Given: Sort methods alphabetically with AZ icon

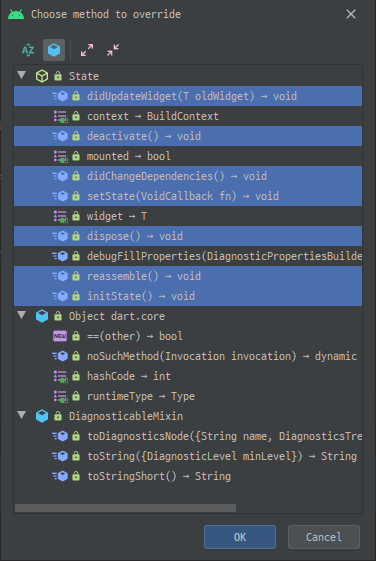Looking at the screenshot, I should pos(28,50).
